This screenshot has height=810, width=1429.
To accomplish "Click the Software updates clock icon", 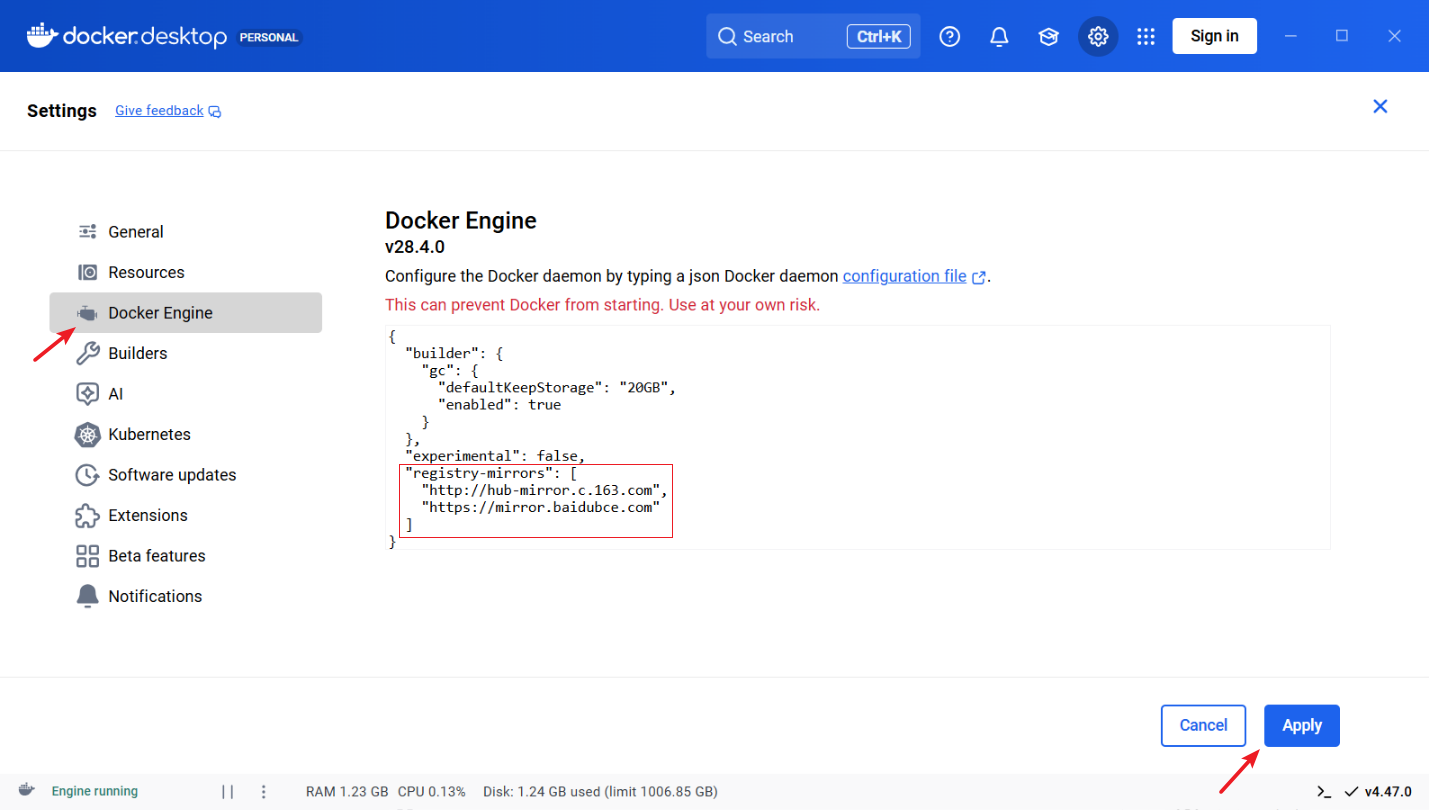I will click(88, 475).
